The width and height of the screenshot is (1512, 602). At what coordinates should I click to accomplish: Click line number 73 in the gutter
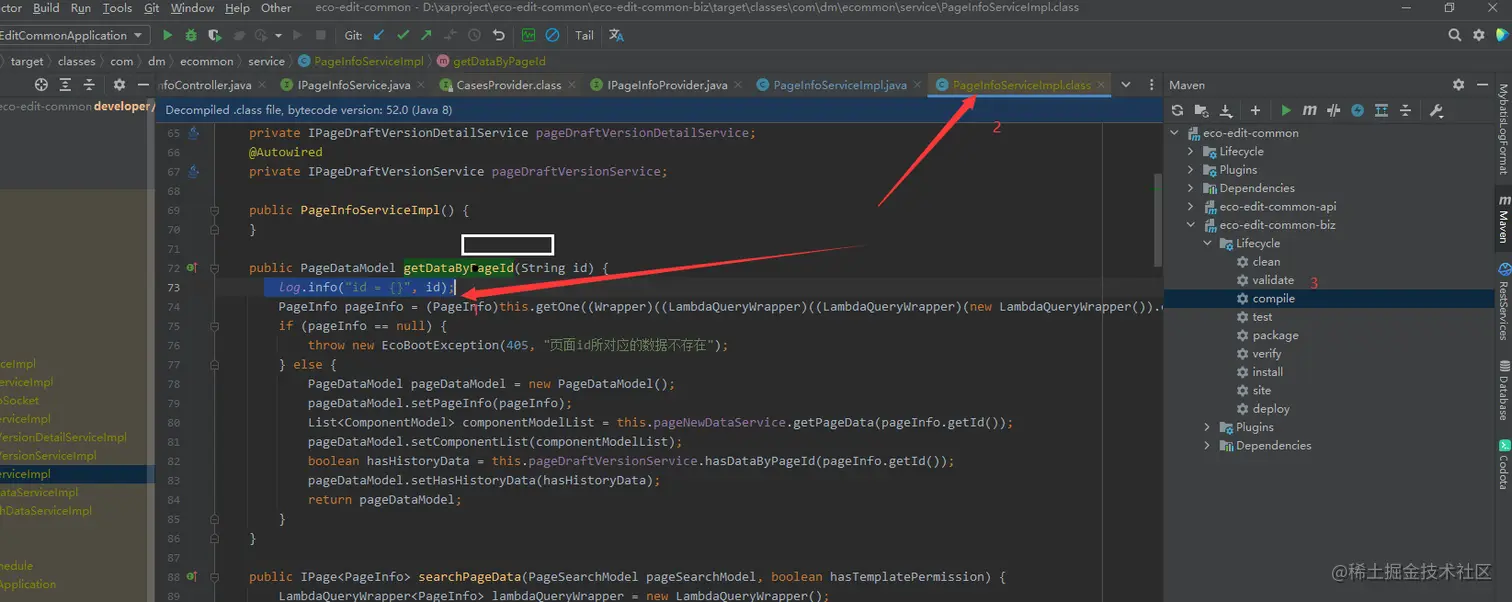point(174,287)
